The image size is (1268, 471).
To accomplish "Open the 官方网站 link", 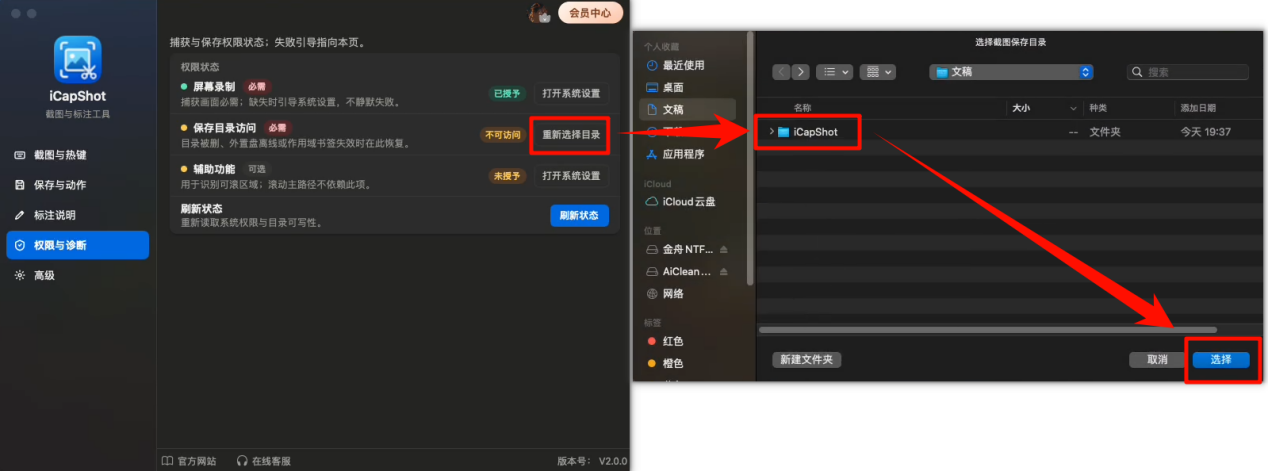I will [189, 461].
